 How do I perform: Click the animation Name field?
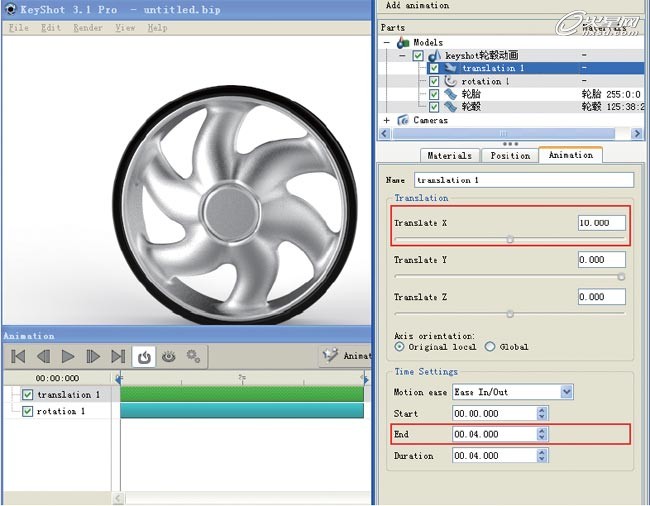524,180
